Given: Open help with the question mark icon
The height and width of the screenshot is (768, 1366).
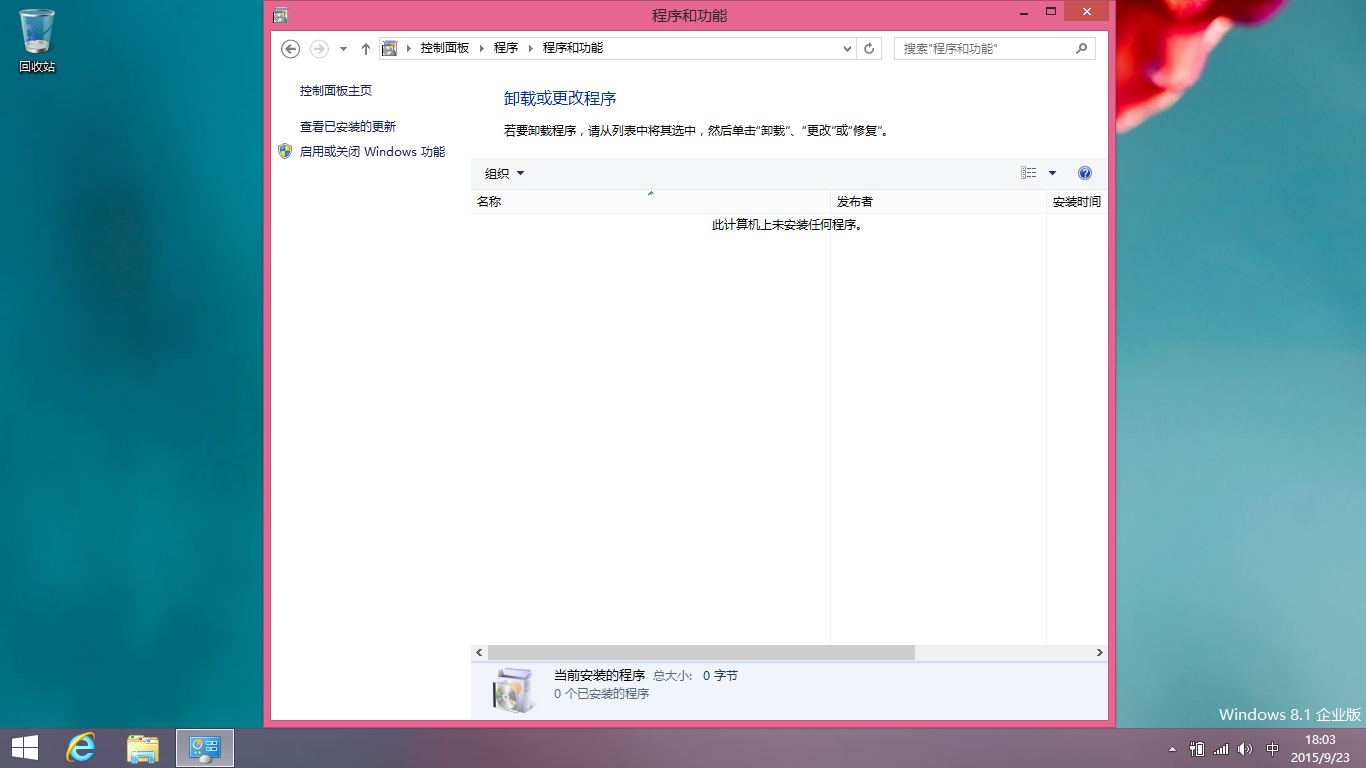Looking at the screenshot, I should [x=1085, y=173].
